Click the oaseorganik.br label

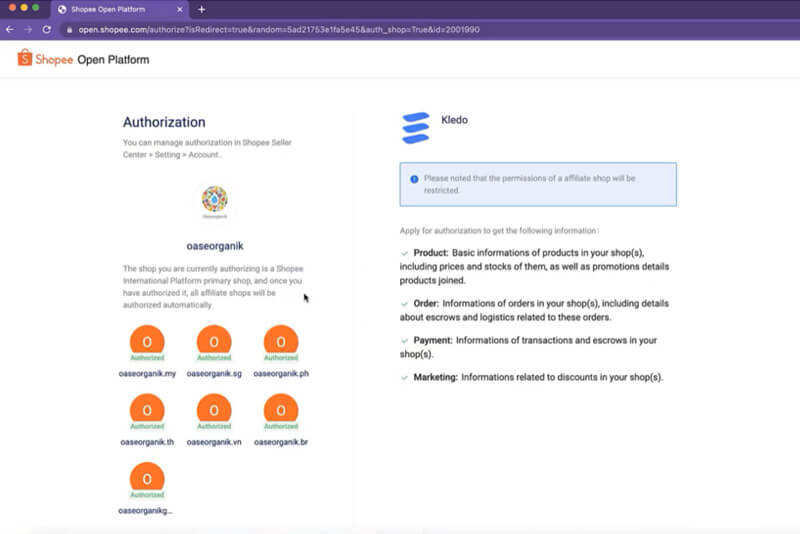point(281,442)
